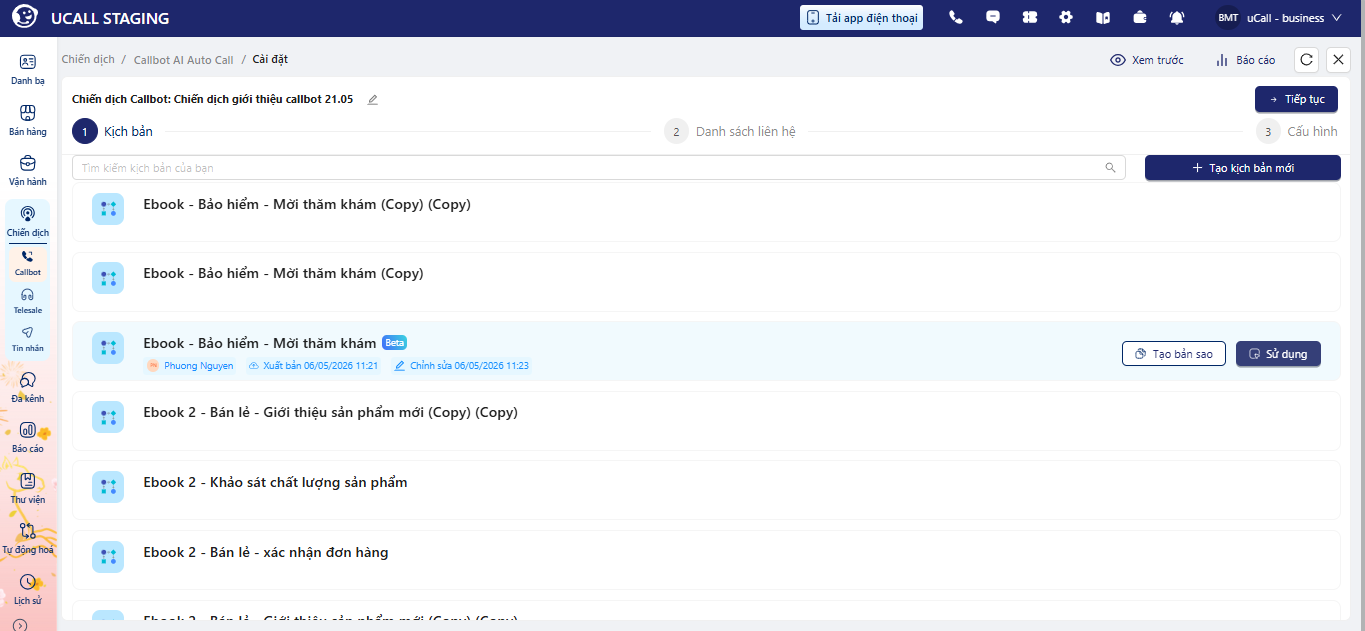Click flow icon of xác nhận đơn hàng row
Viewport: 1365px width, 631px height.
point(108,557)
